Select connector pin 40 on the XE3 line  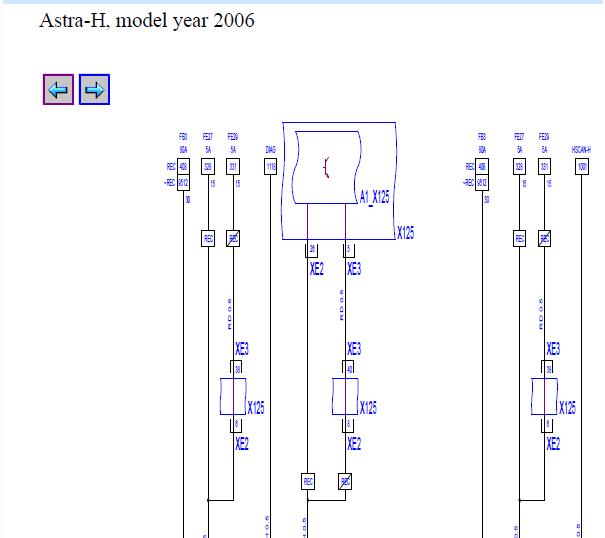349,368
